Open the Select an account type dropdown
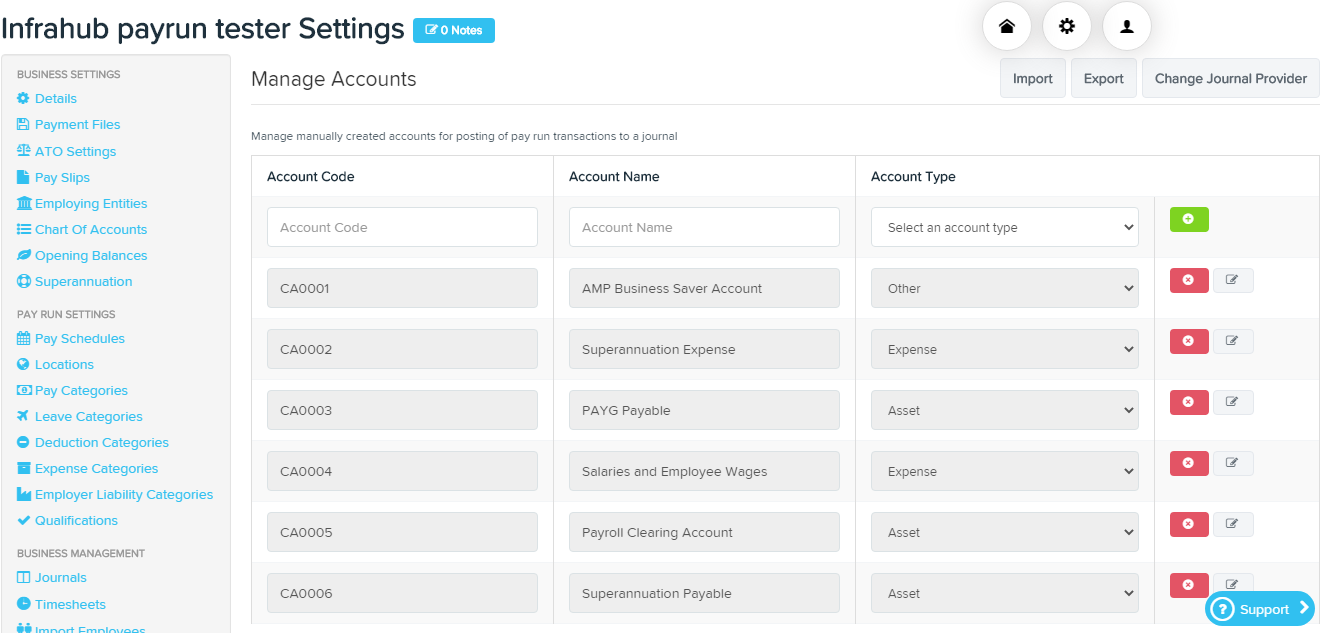 1004,227
